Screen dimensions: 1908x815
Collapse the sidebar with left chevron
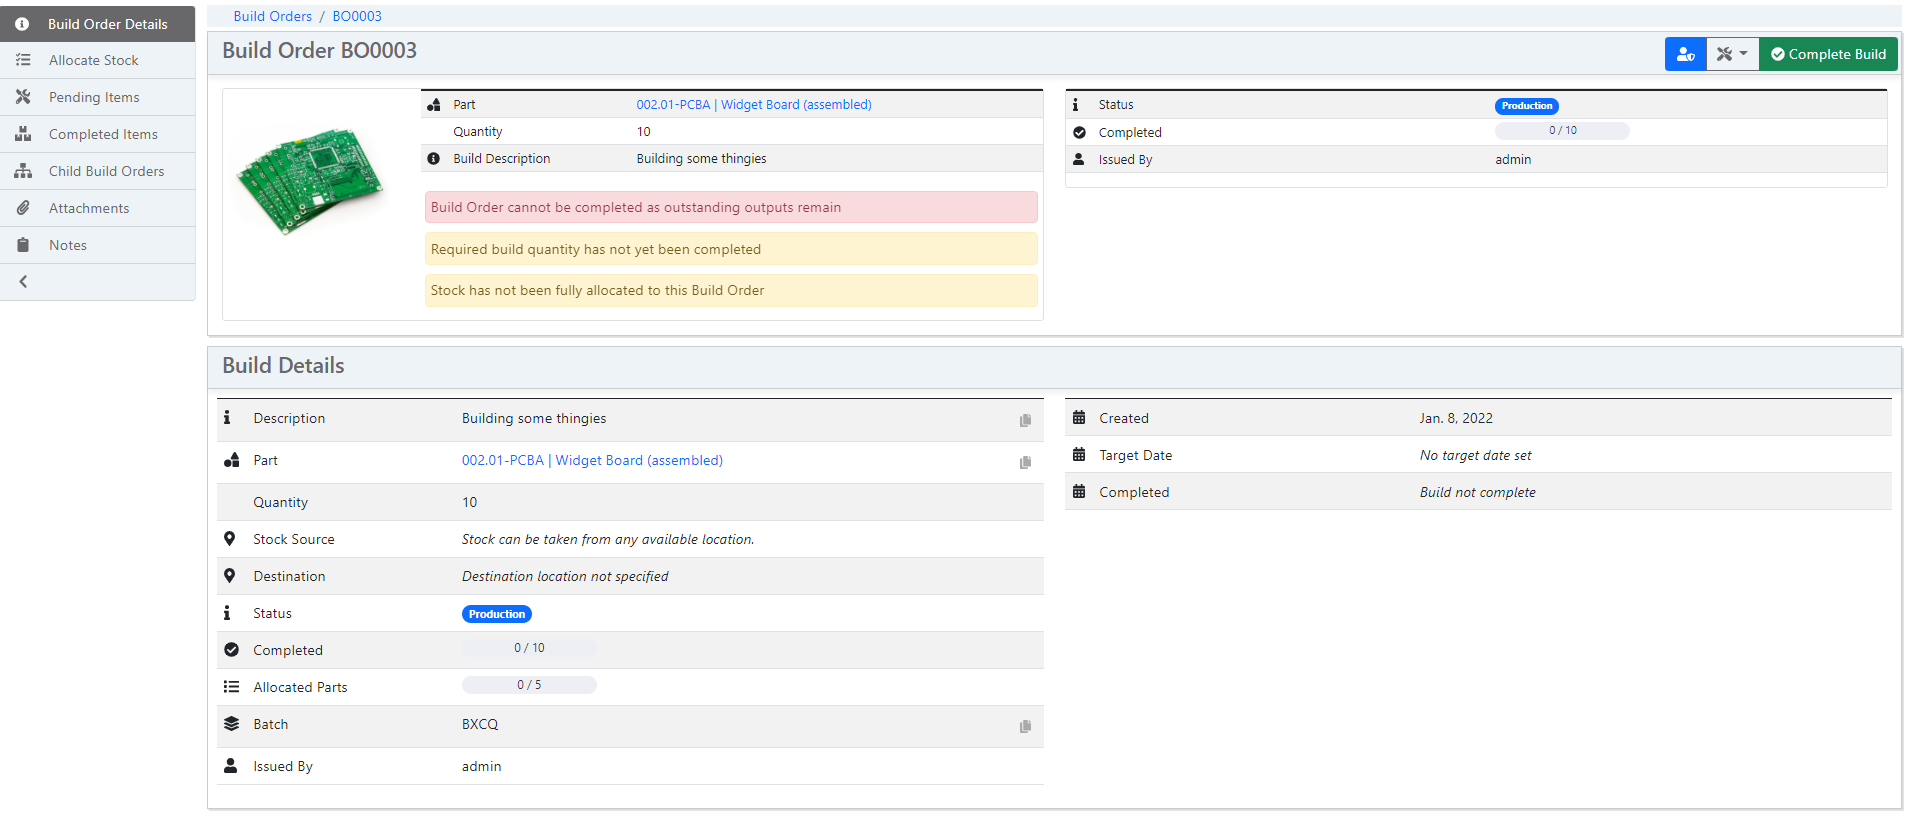click(x=23, y=282)
